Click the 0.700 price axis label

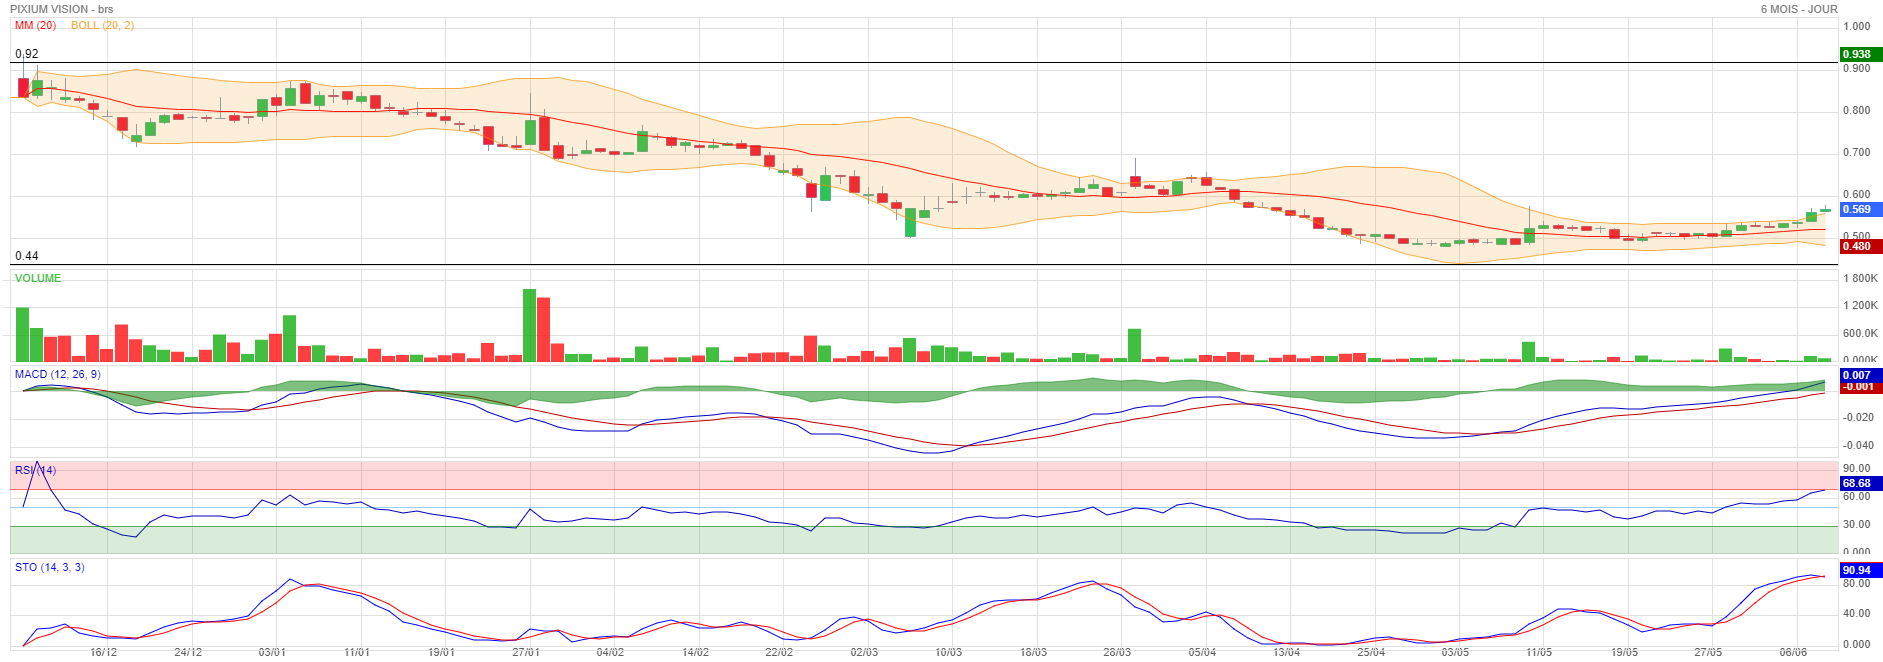(x=1857, y=152)
